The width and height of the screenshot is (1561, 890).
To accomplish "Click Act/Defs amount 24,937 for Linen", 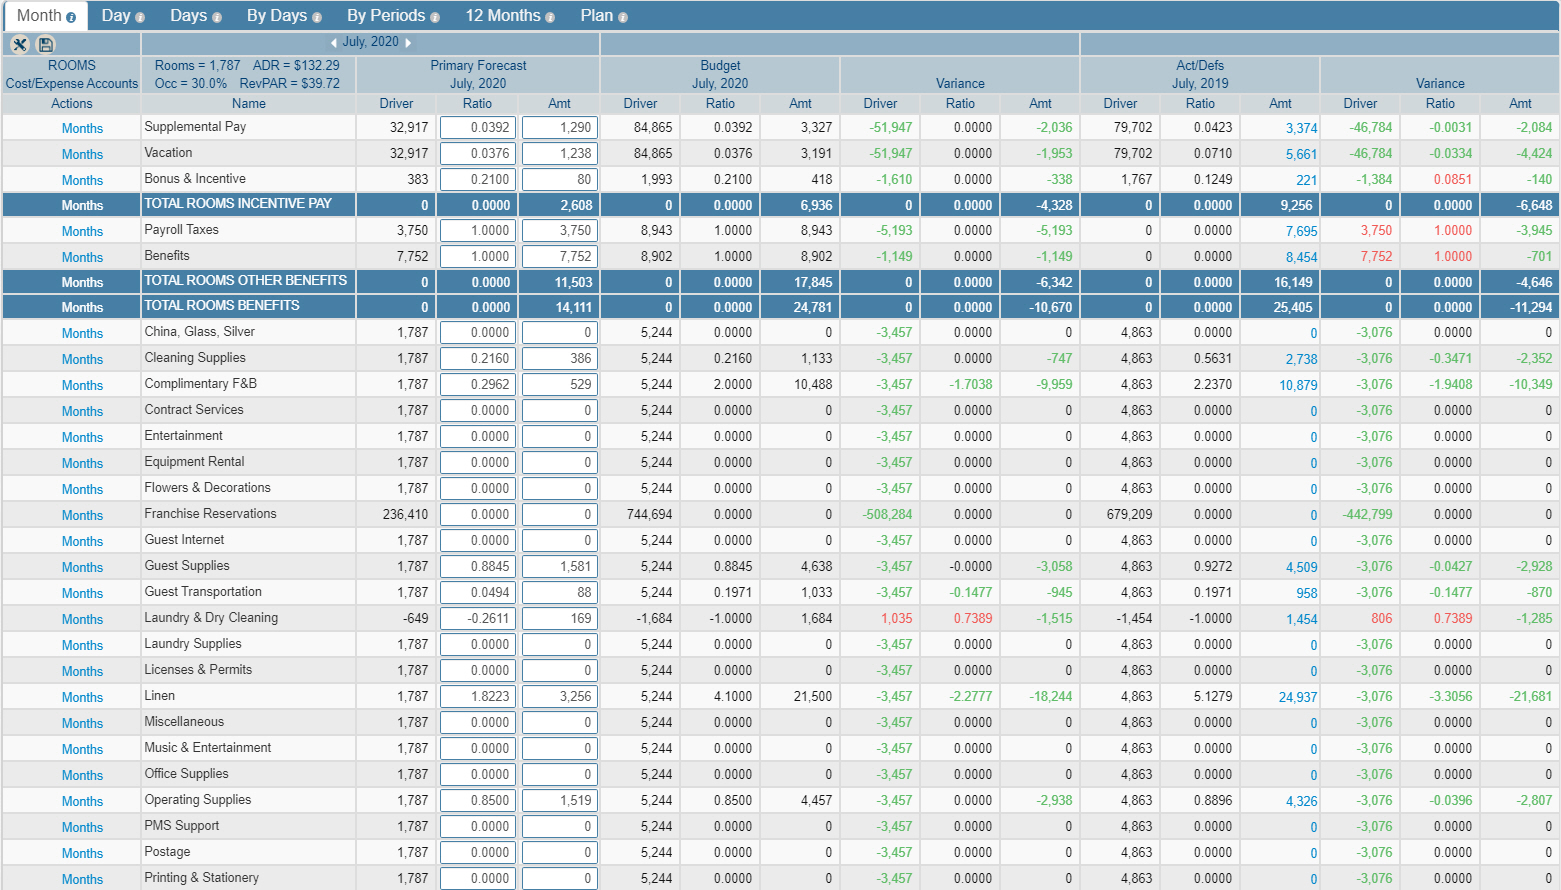I will tap(1297, 697).
